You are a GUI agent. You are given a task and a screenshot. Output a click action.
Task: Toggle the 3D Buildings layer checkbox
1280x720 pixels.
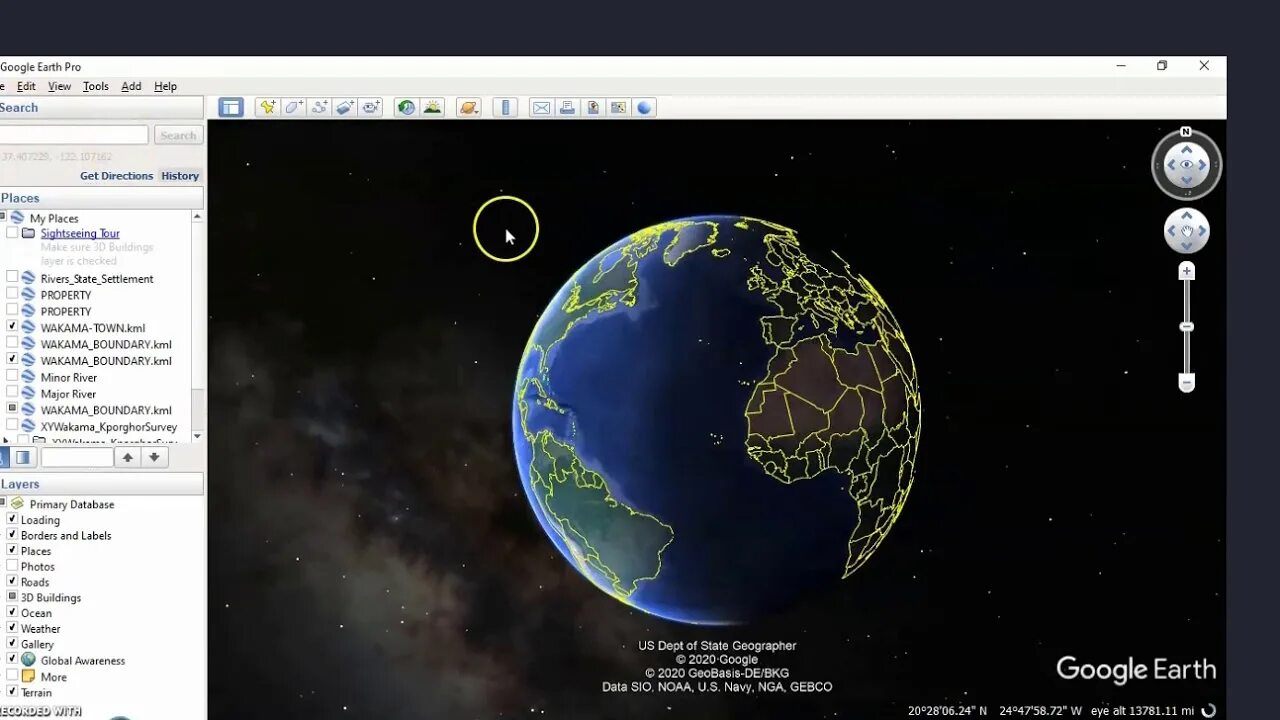(12, 597)
